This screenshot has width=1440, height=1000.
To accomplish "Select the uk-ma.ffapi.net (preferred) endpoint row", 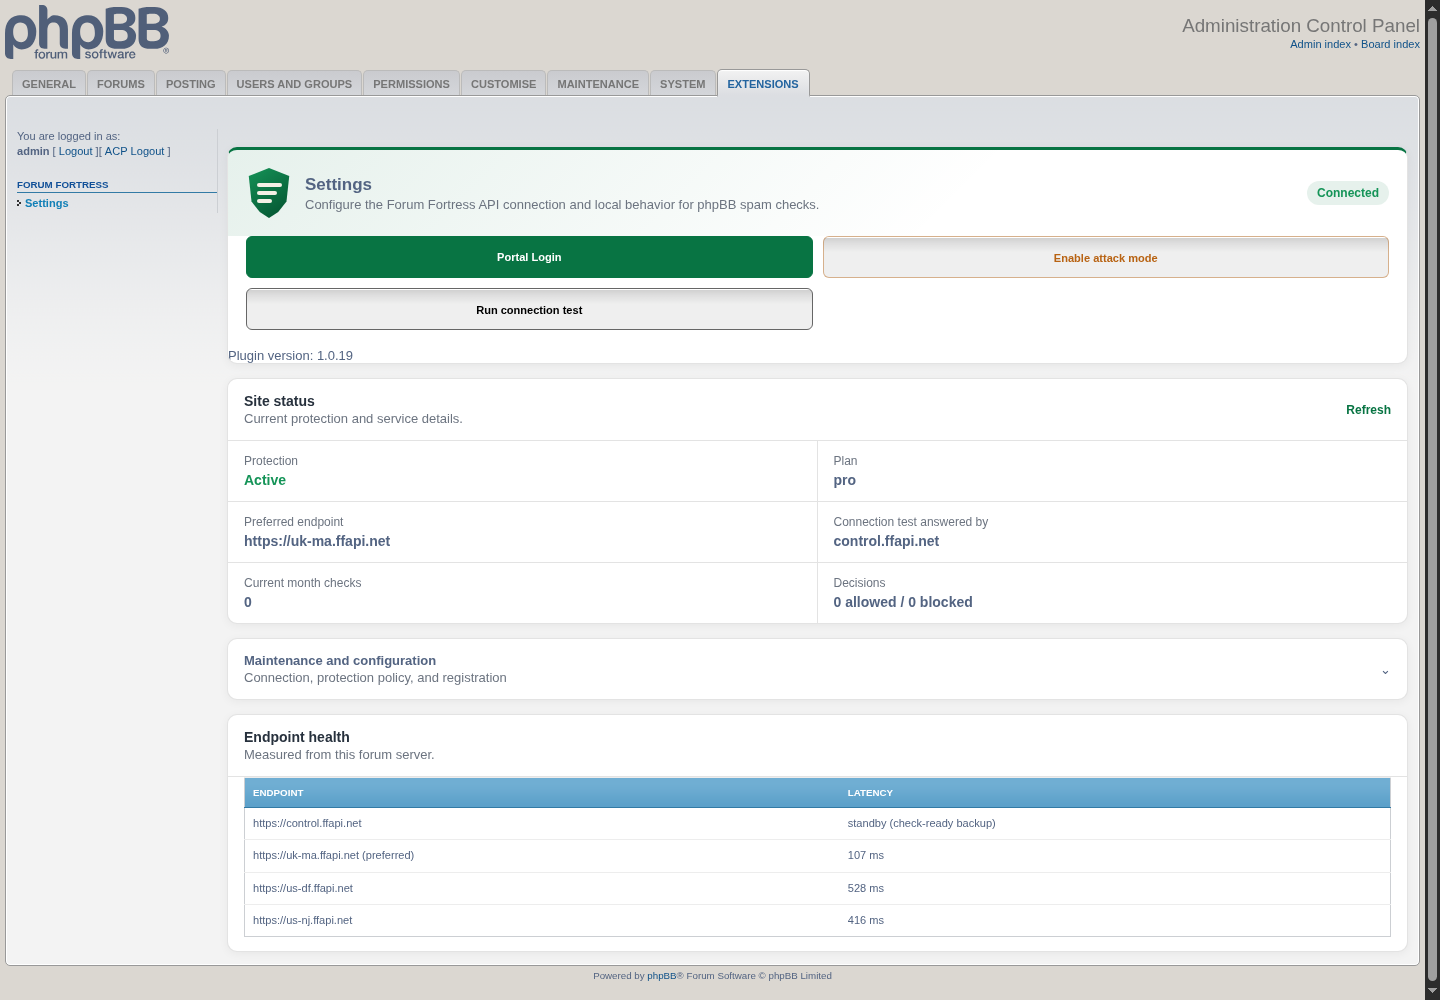I will [817, 856].
